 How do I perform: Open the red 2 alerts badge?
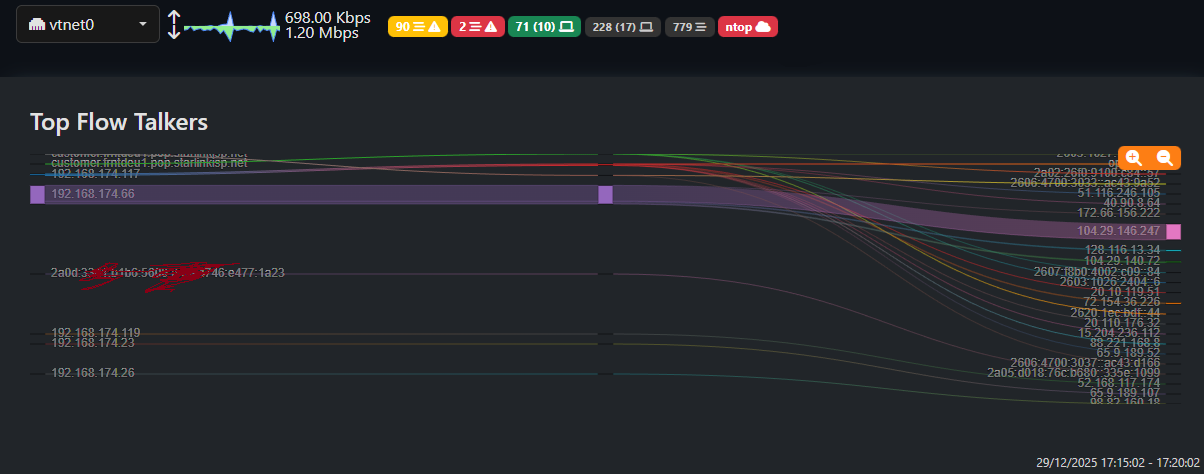(476, 27)
